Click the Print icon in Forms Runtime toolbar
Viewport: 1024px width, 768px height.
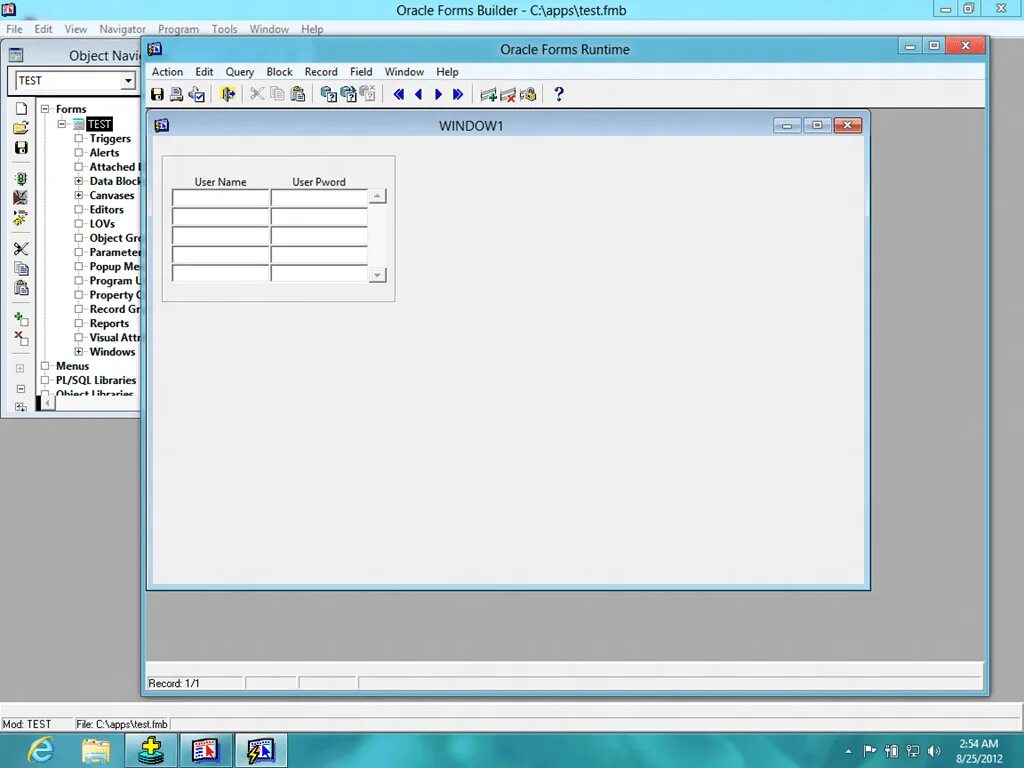[x=176, y=94]
